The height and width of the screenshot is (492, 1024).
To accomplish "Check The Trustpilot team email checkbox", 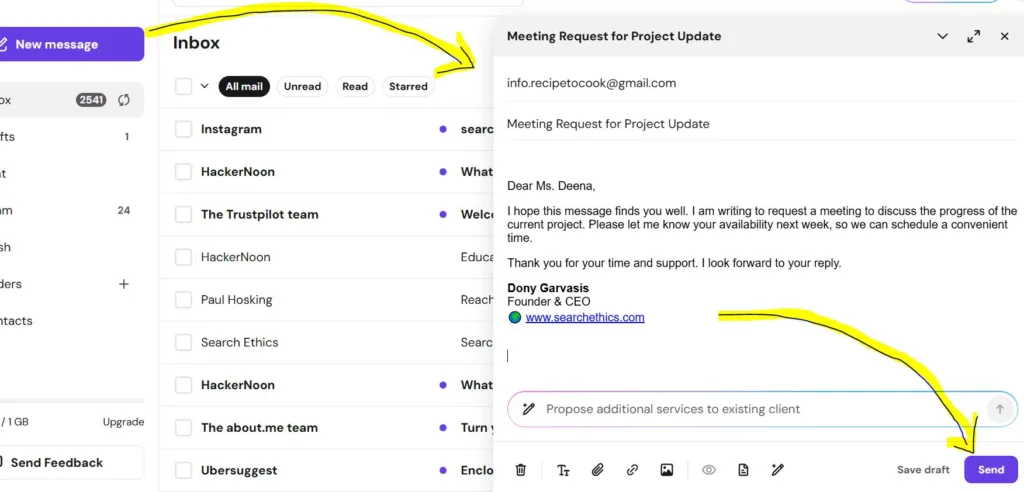I will [x=184, y=214].
